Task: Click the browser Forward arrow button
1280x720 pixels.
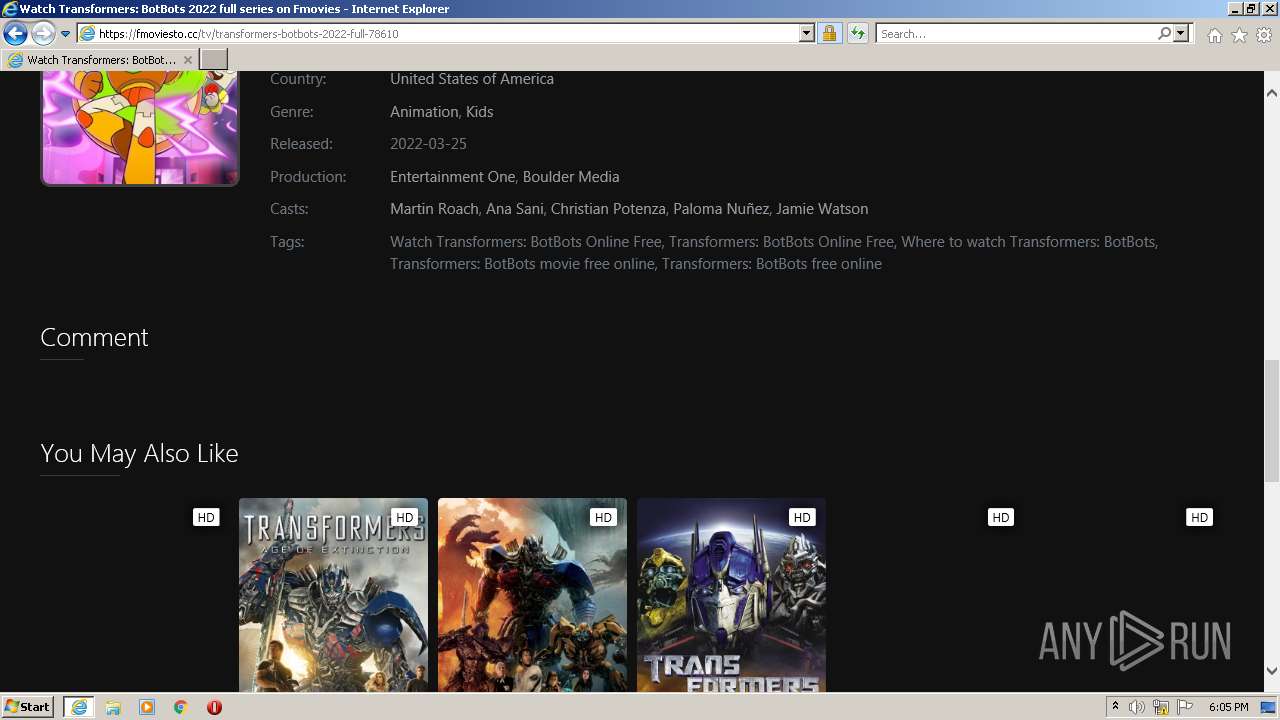Action: pyautogui.click(x=43, y=33)
